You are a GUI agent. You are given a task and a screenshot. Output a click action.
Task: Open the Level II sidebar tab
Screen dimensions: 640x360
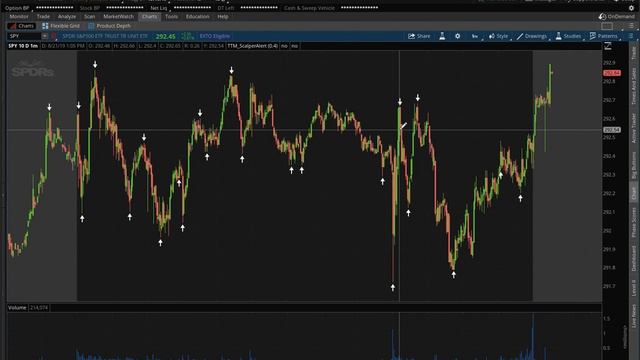(633, 288)
